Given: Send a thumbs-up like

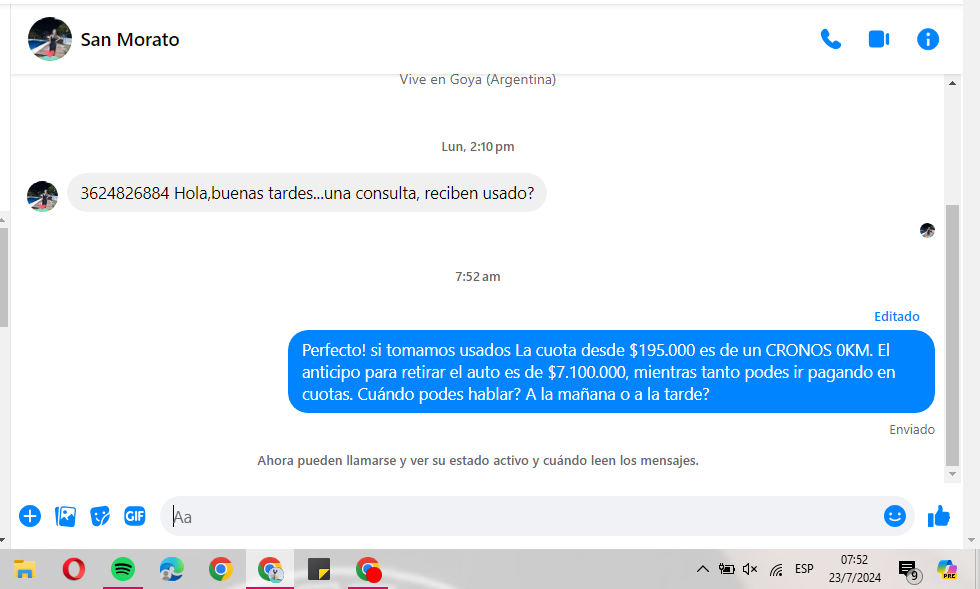Looking at the screenshot, I should click(939, 516).
